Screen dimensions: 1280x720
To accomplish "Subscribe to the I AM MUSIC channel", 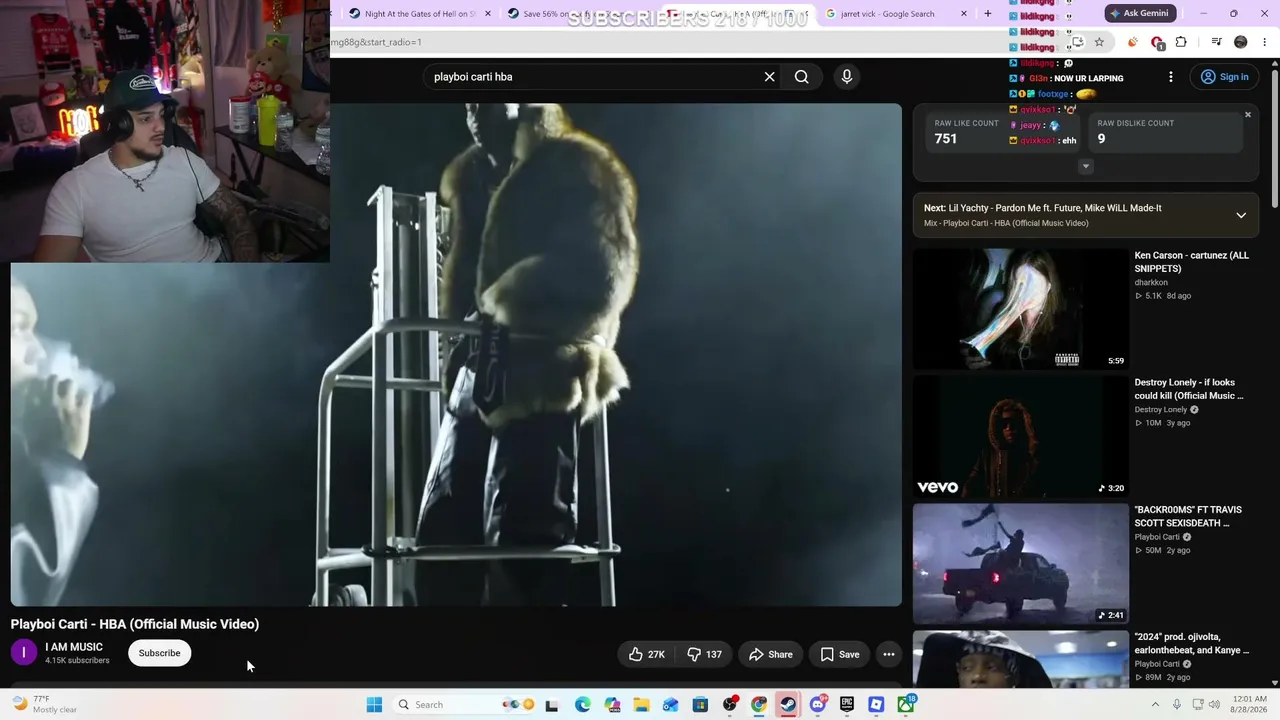I will (x=159, y=653).
